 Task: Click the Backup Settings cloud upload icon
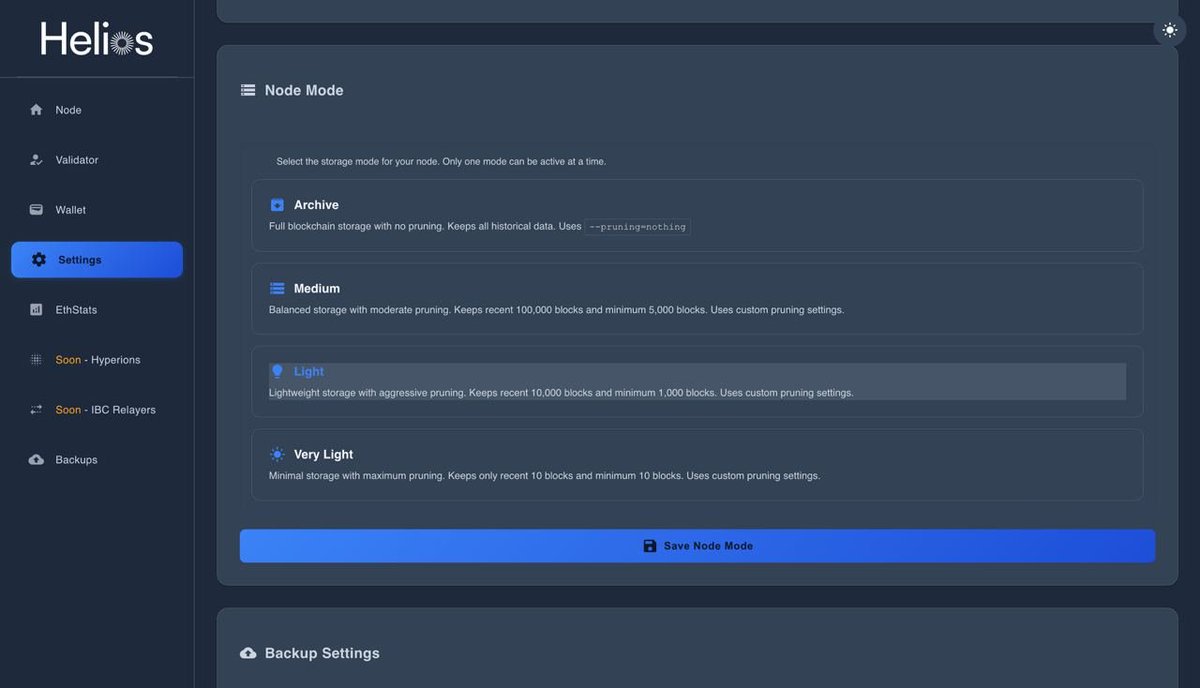[248, 653]
